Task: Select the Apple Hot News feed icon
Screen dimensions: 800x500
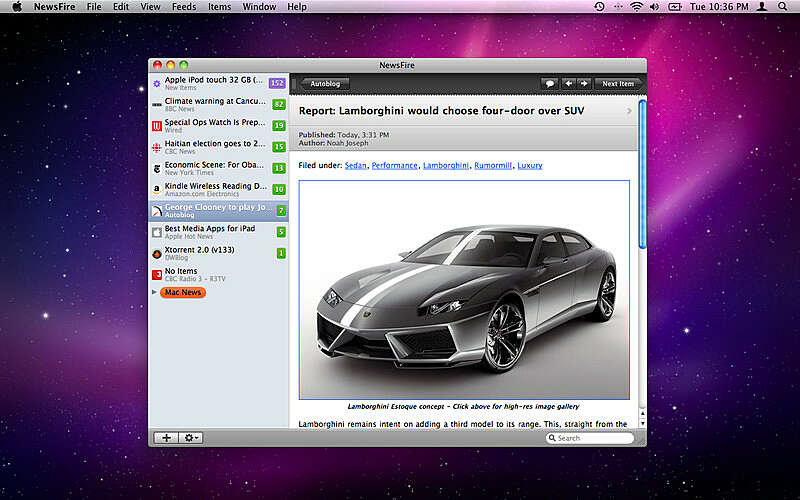Action: (157, 232)
